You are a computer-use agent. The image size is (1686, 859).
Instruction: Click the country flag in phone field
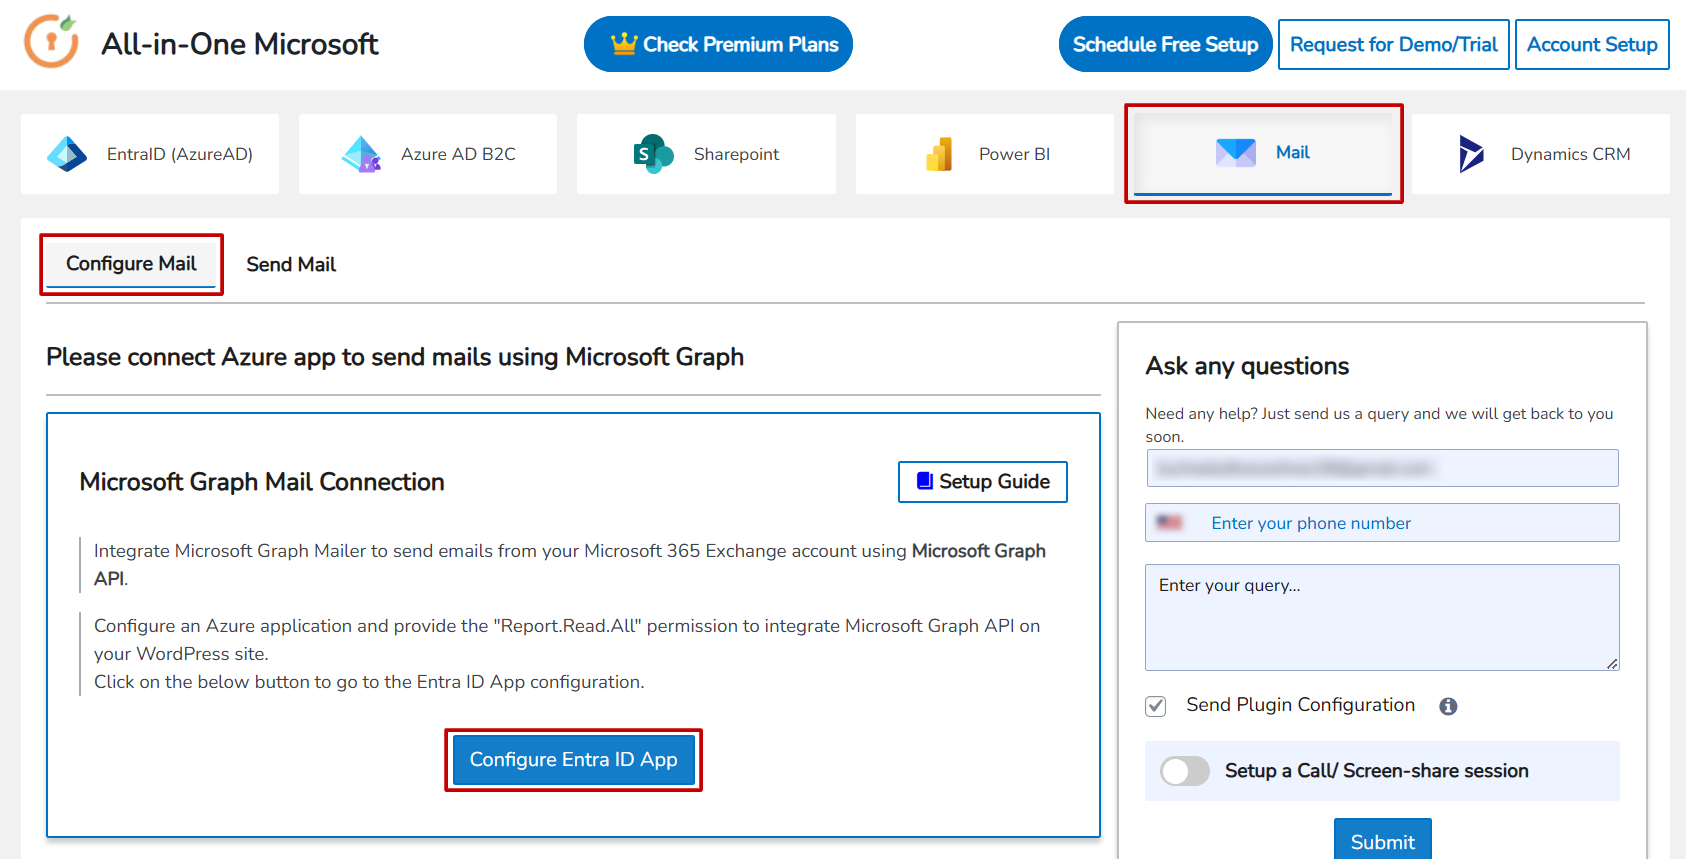[x=1170, y=522]
